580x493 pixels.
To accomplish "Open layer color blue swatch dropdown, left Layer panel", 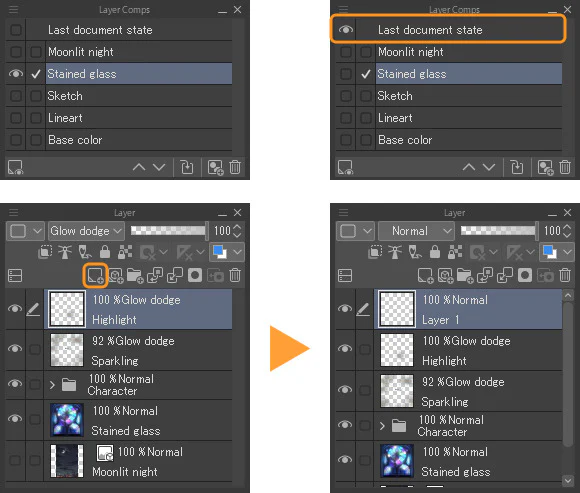I will coord(226,252).
